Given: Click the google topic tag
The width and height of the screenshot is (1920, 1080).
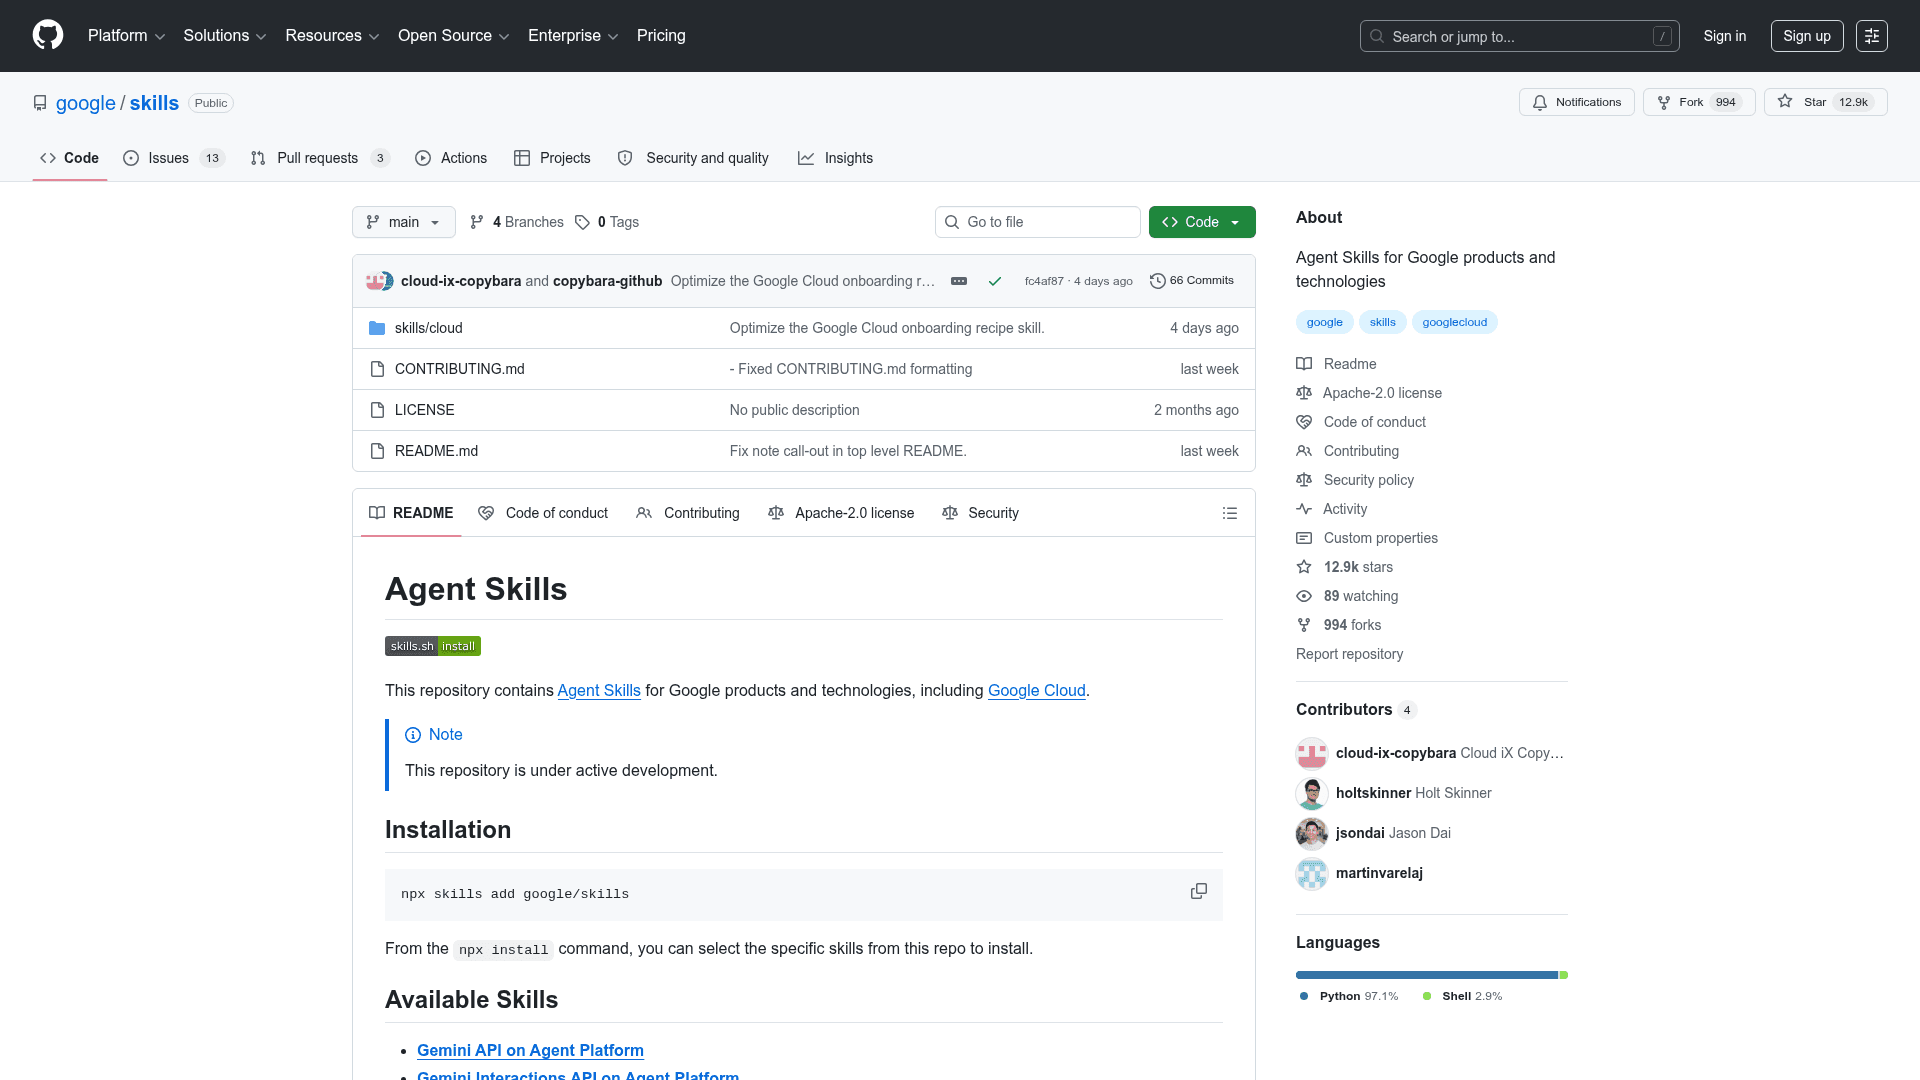Looking at the screenshot, I should 1324,322.
